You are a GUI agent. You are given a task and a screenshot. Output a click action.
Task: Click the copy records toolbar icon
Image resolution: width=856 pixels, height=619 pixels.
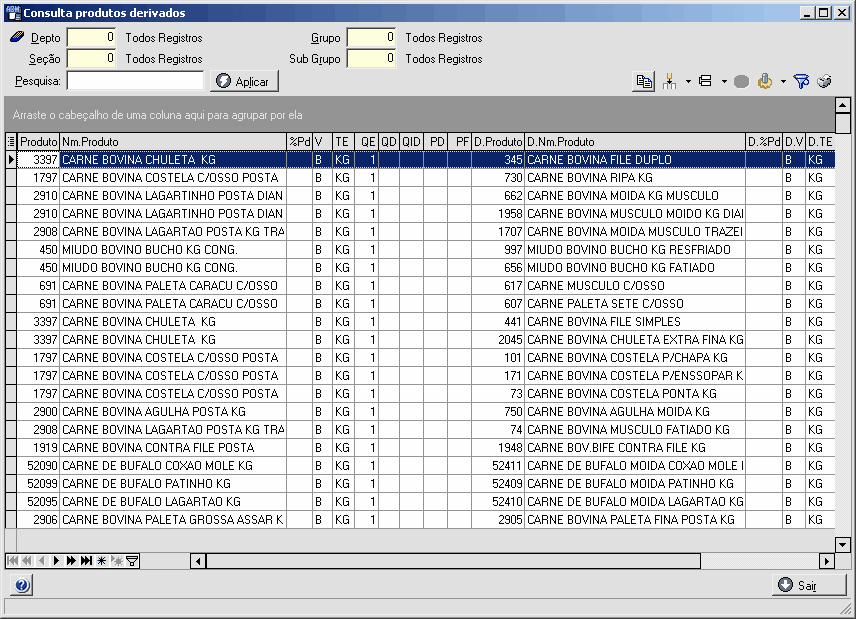644,82
